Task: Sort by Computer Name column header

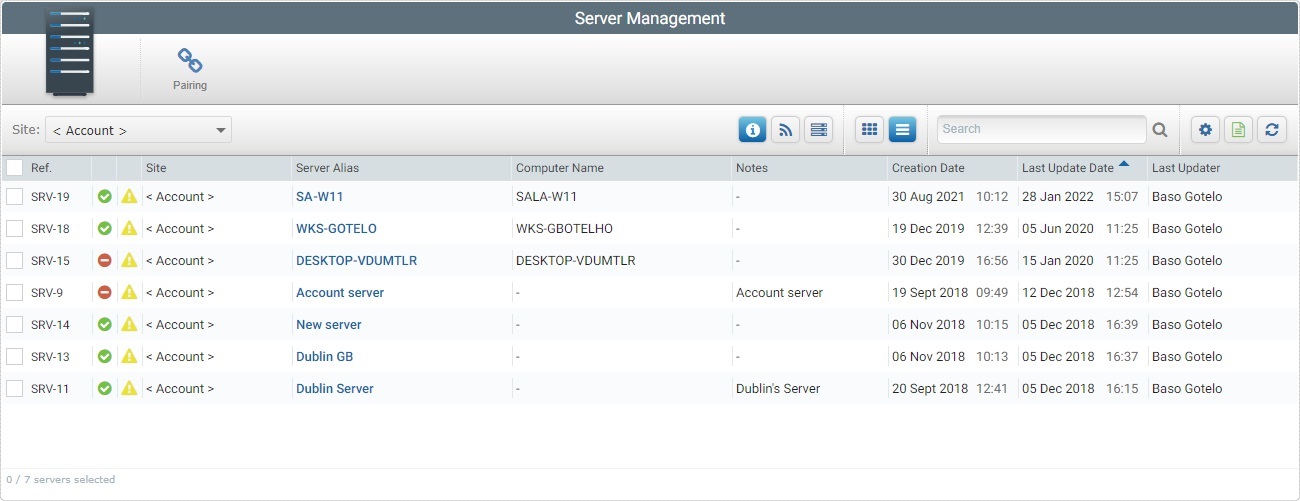Action: click(x=560, y=168)
